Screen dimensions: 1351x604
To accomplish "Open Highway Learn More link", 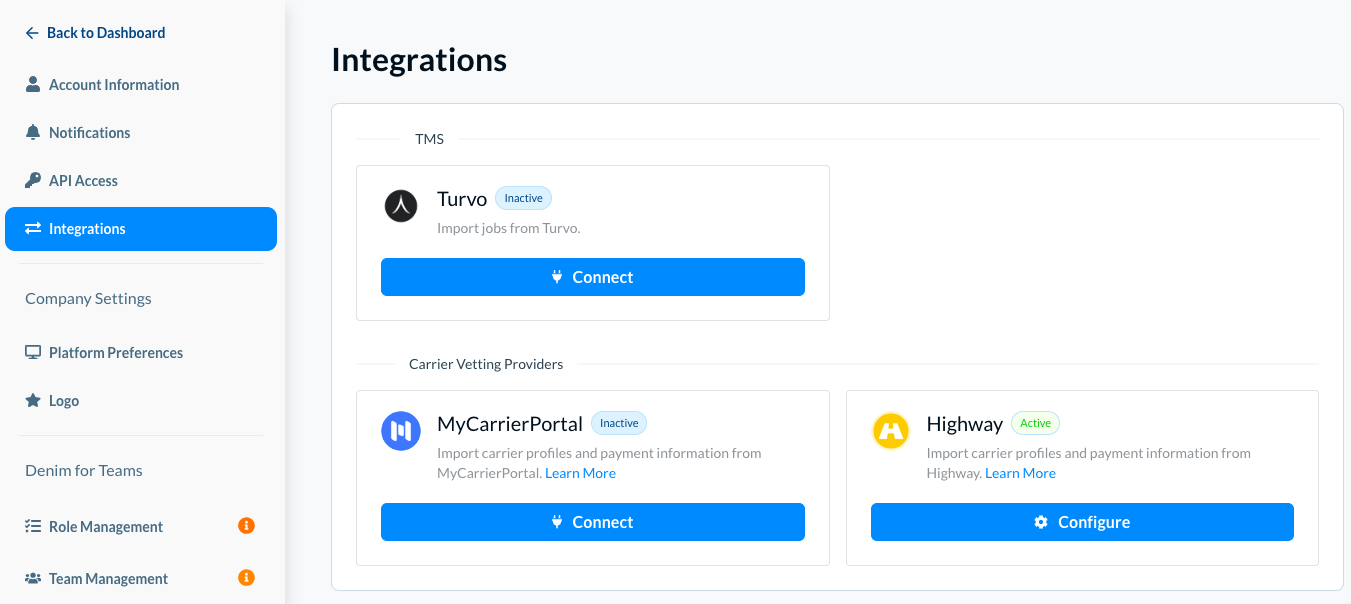I will point(1020,473).
